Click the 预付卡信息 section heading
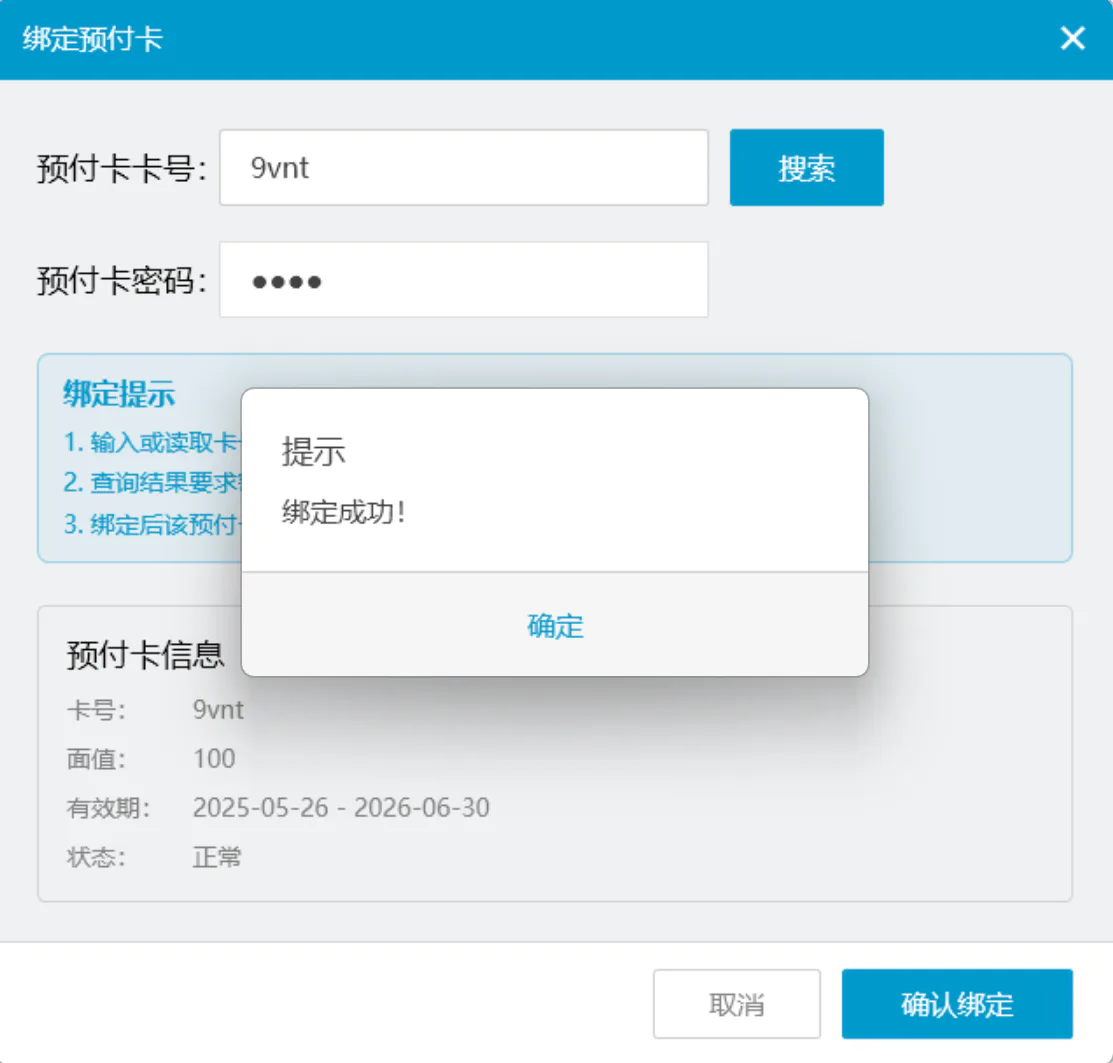 pyautogui.click(x=145, y=654)
